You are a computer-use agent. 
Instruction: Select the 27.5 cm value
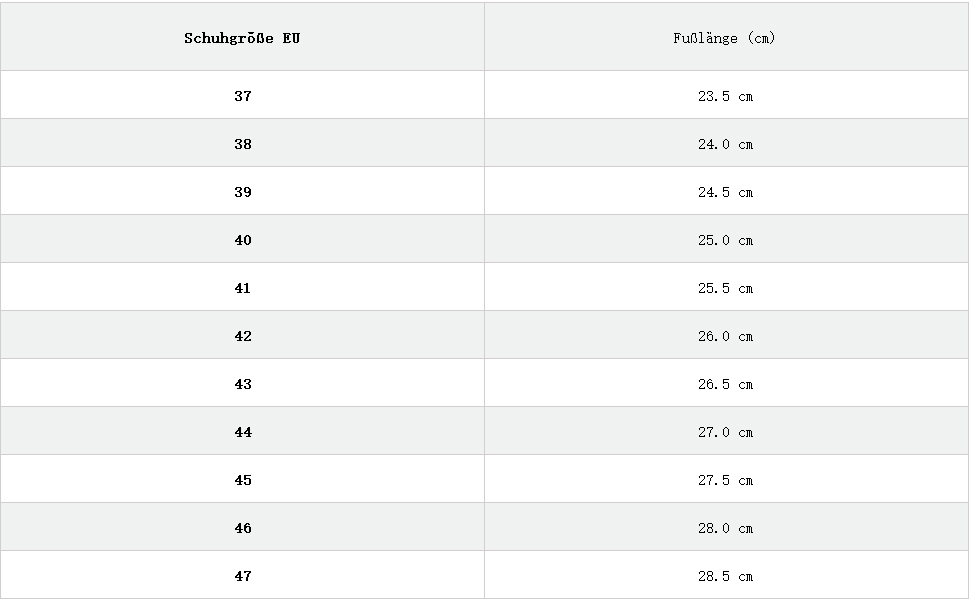click(725, 480)
